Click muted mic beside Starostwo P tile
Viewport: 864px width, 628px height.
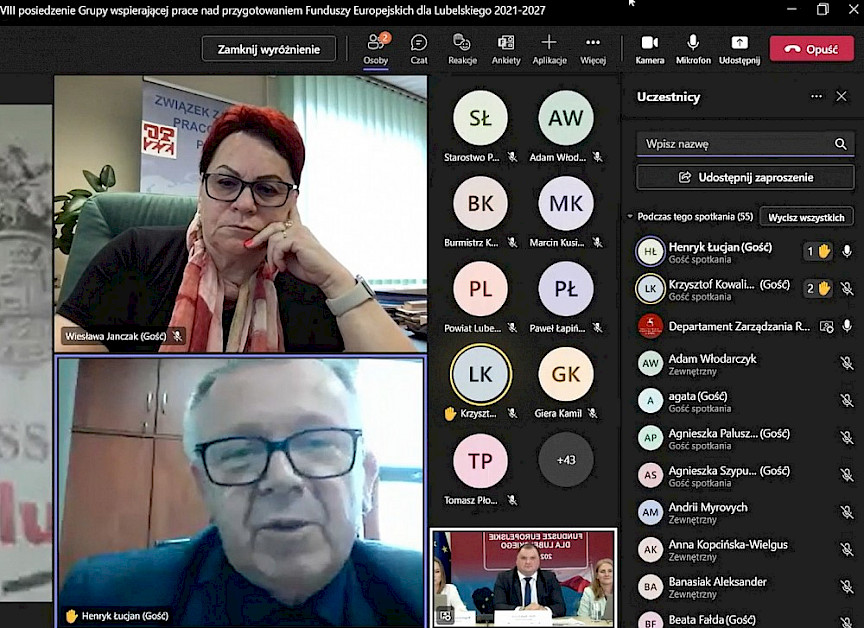coord(512,157)
